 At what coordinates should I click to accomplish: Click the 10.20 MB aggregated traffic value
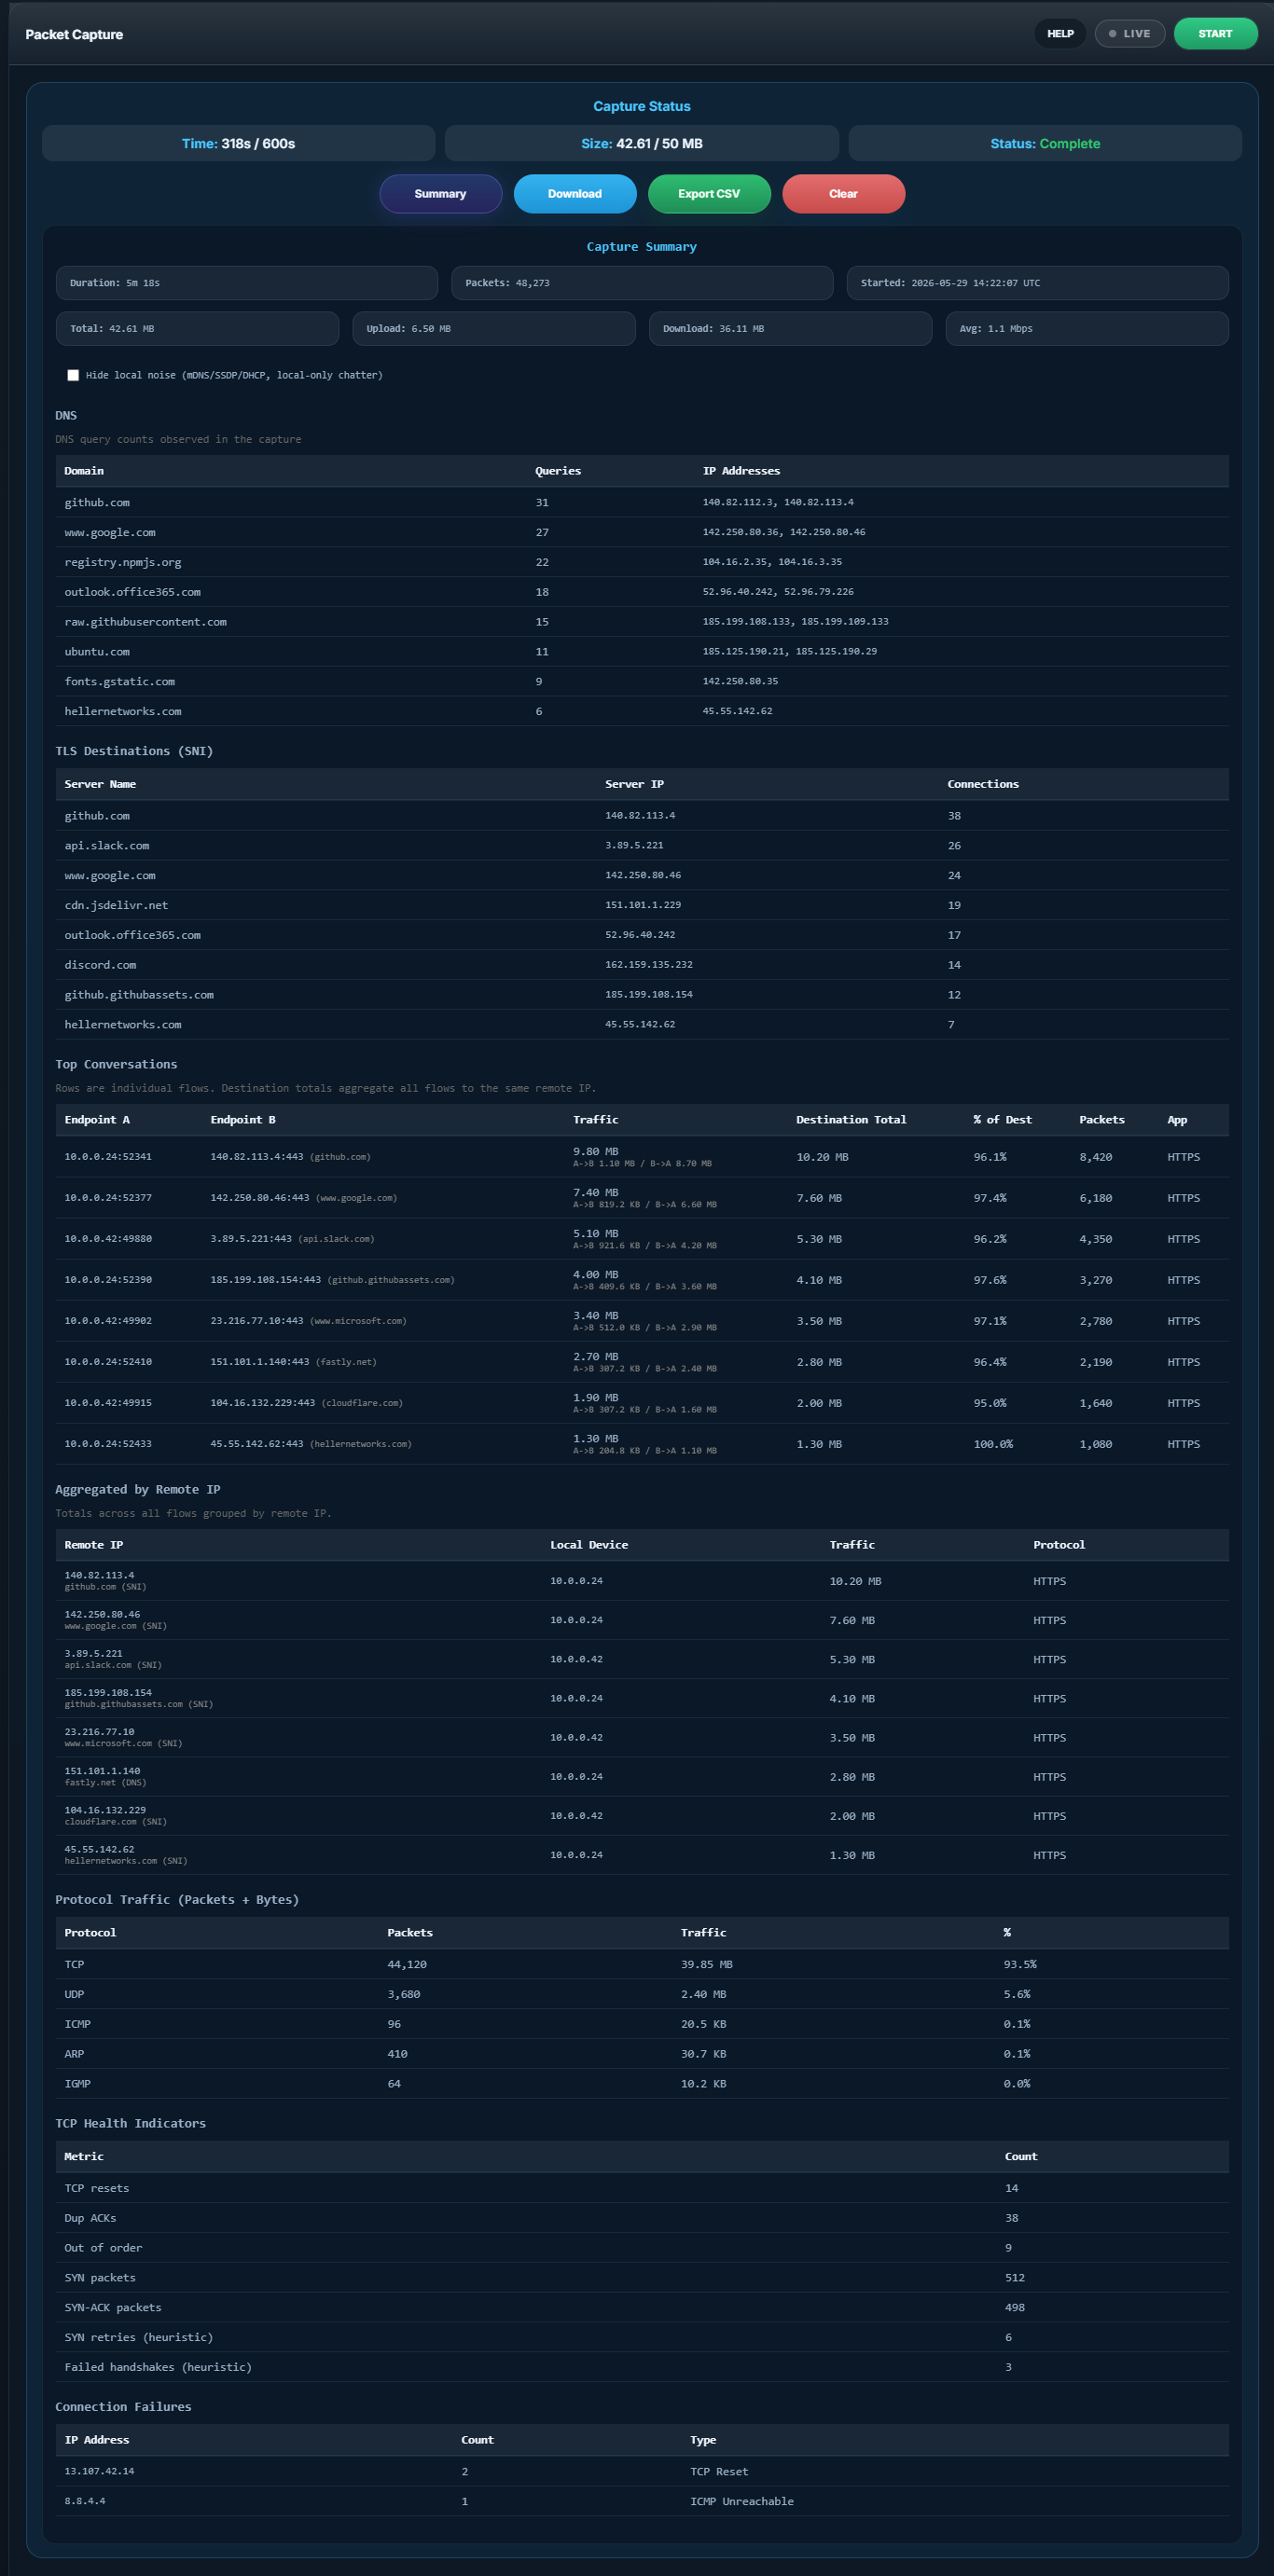coord(855,1581)
